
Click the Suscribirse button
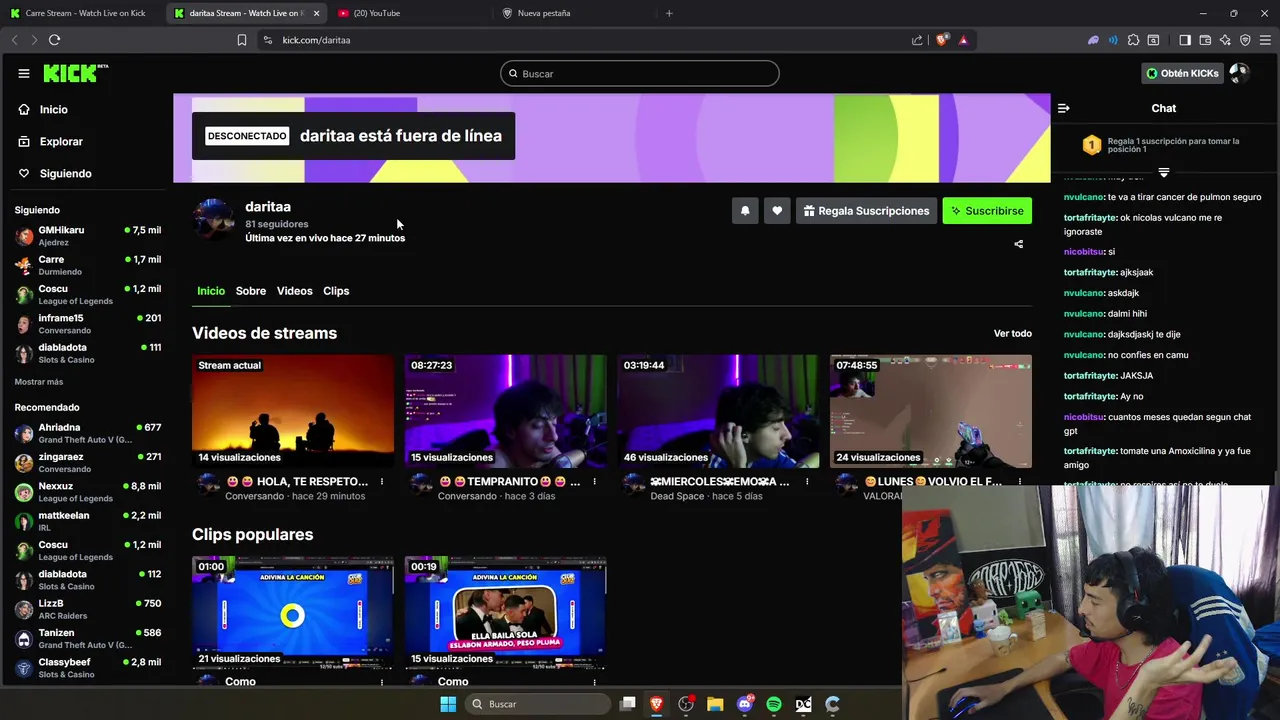pyautogui.click(x=987, y=211)
